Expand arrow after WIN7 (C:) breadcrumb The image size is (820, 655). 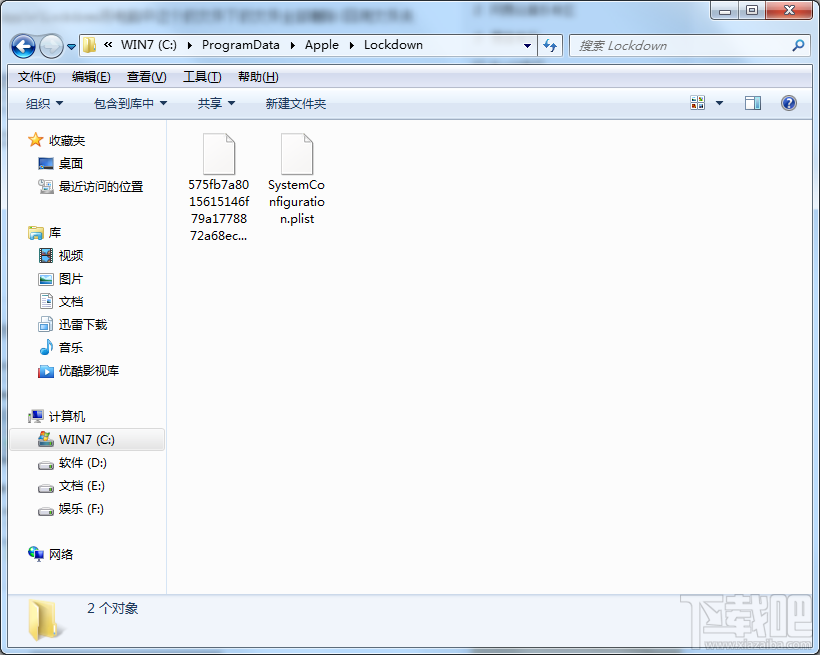point(189,46)
